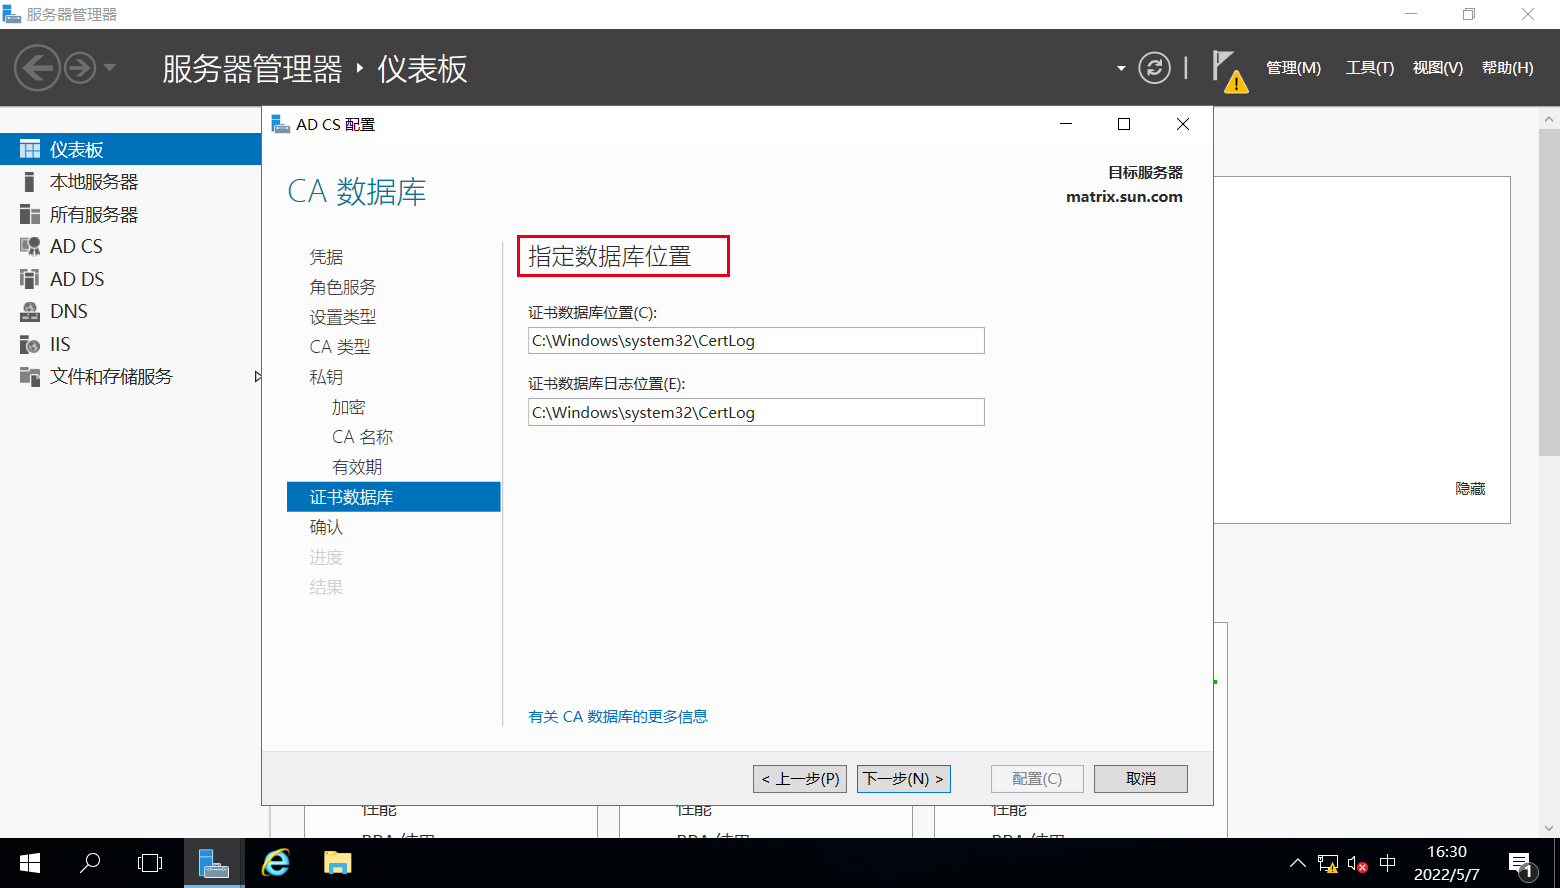The image size is (1560, 888).
Task: Go to 私钥 wizard step
Action: click(x=326, y=377)
